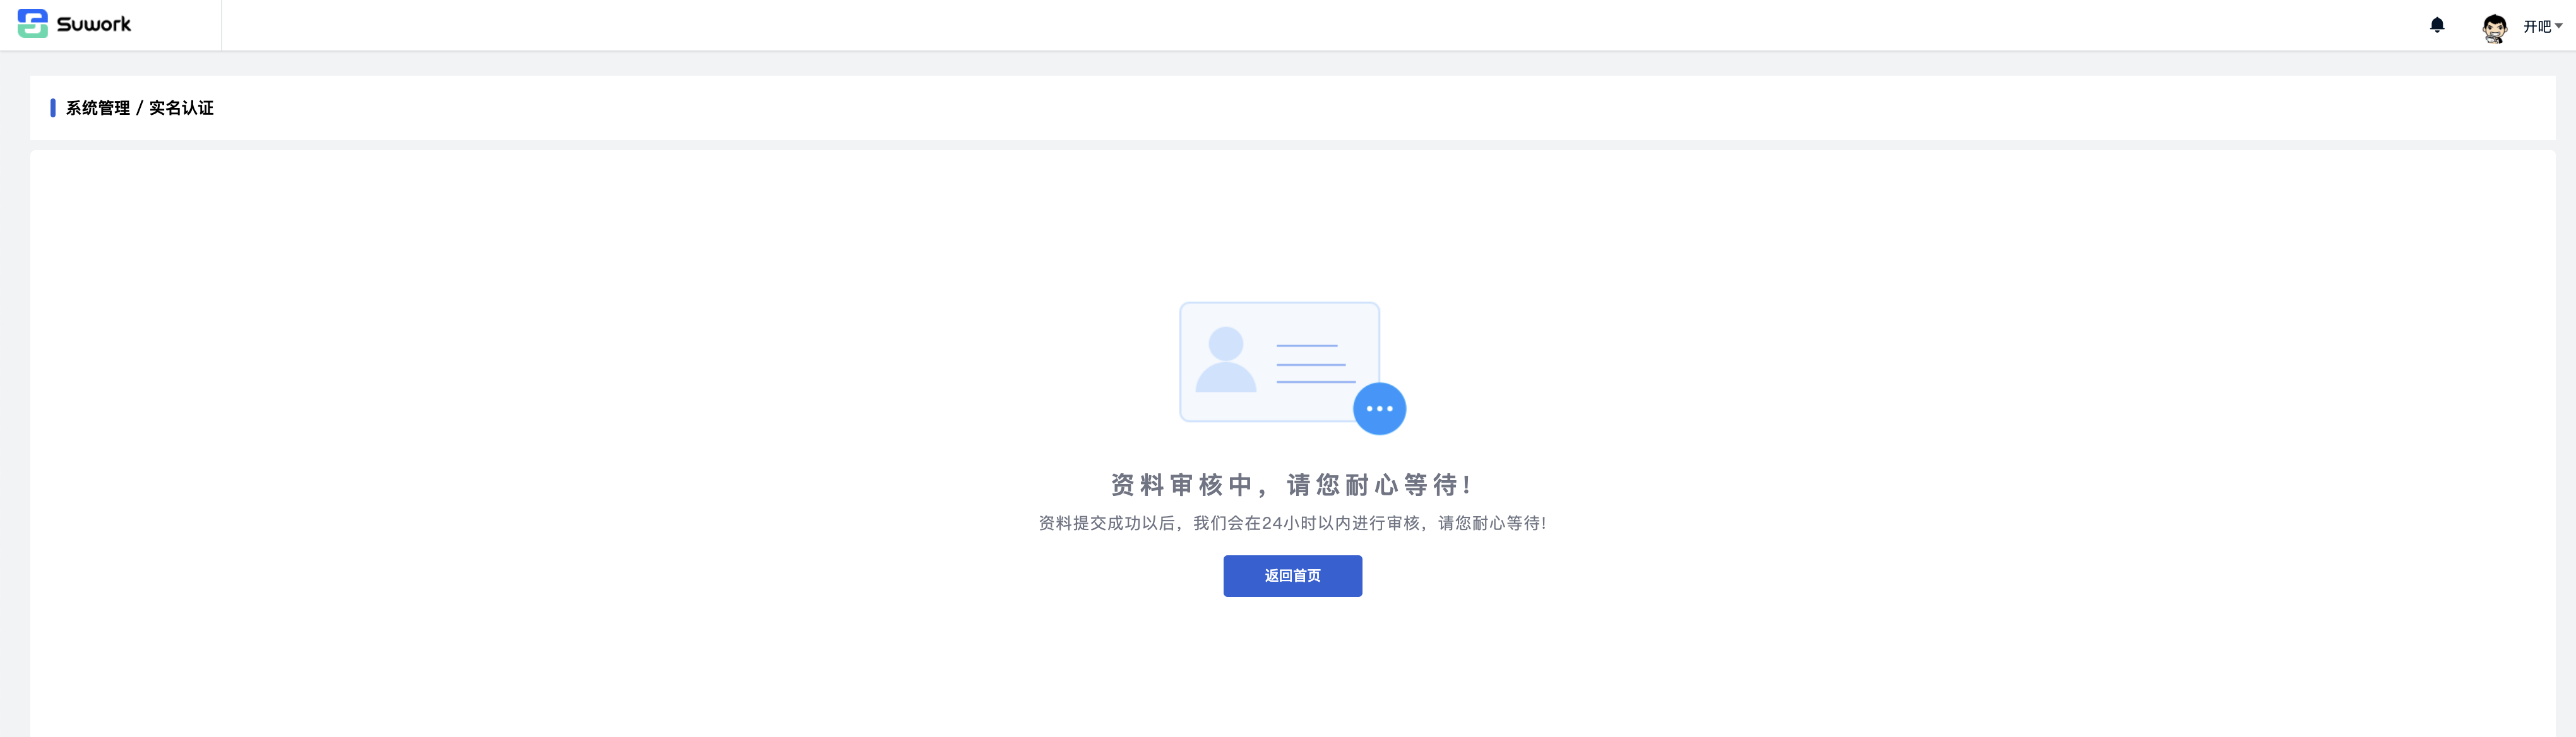The height and width of the screenshot is (737, 2576).
Task: Click blank top header bar area
Action: 1300,25
